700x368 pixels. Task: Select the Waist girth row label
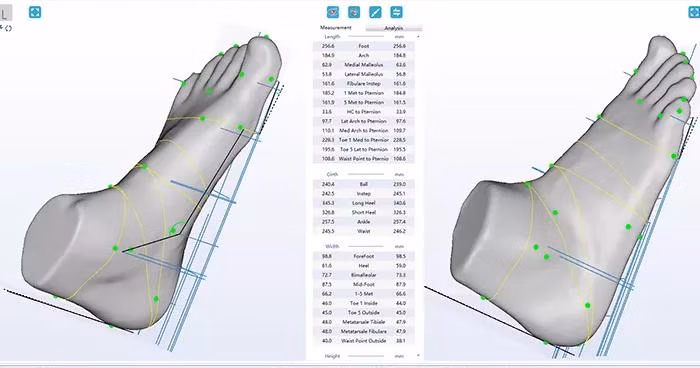coord(364,231)
